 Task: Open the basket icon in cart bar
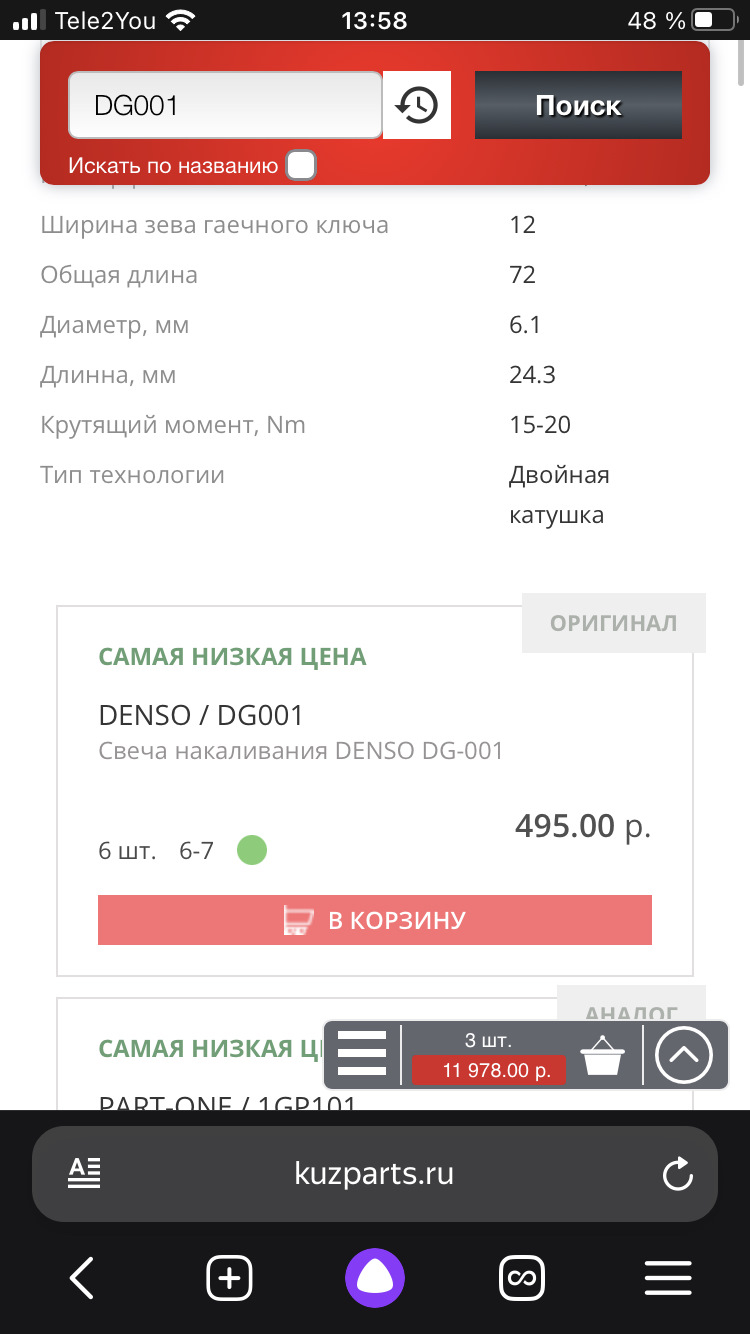603,1055
